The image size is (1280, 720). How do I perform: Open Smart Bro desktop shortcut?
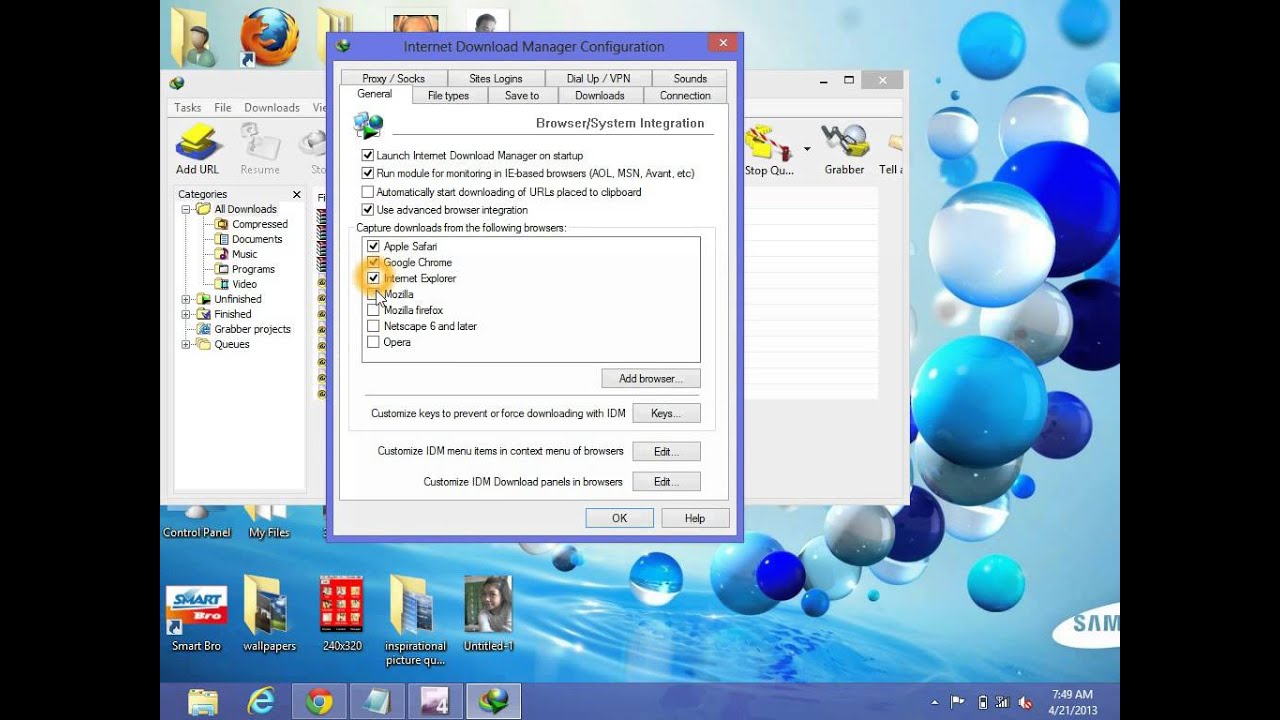196,618
